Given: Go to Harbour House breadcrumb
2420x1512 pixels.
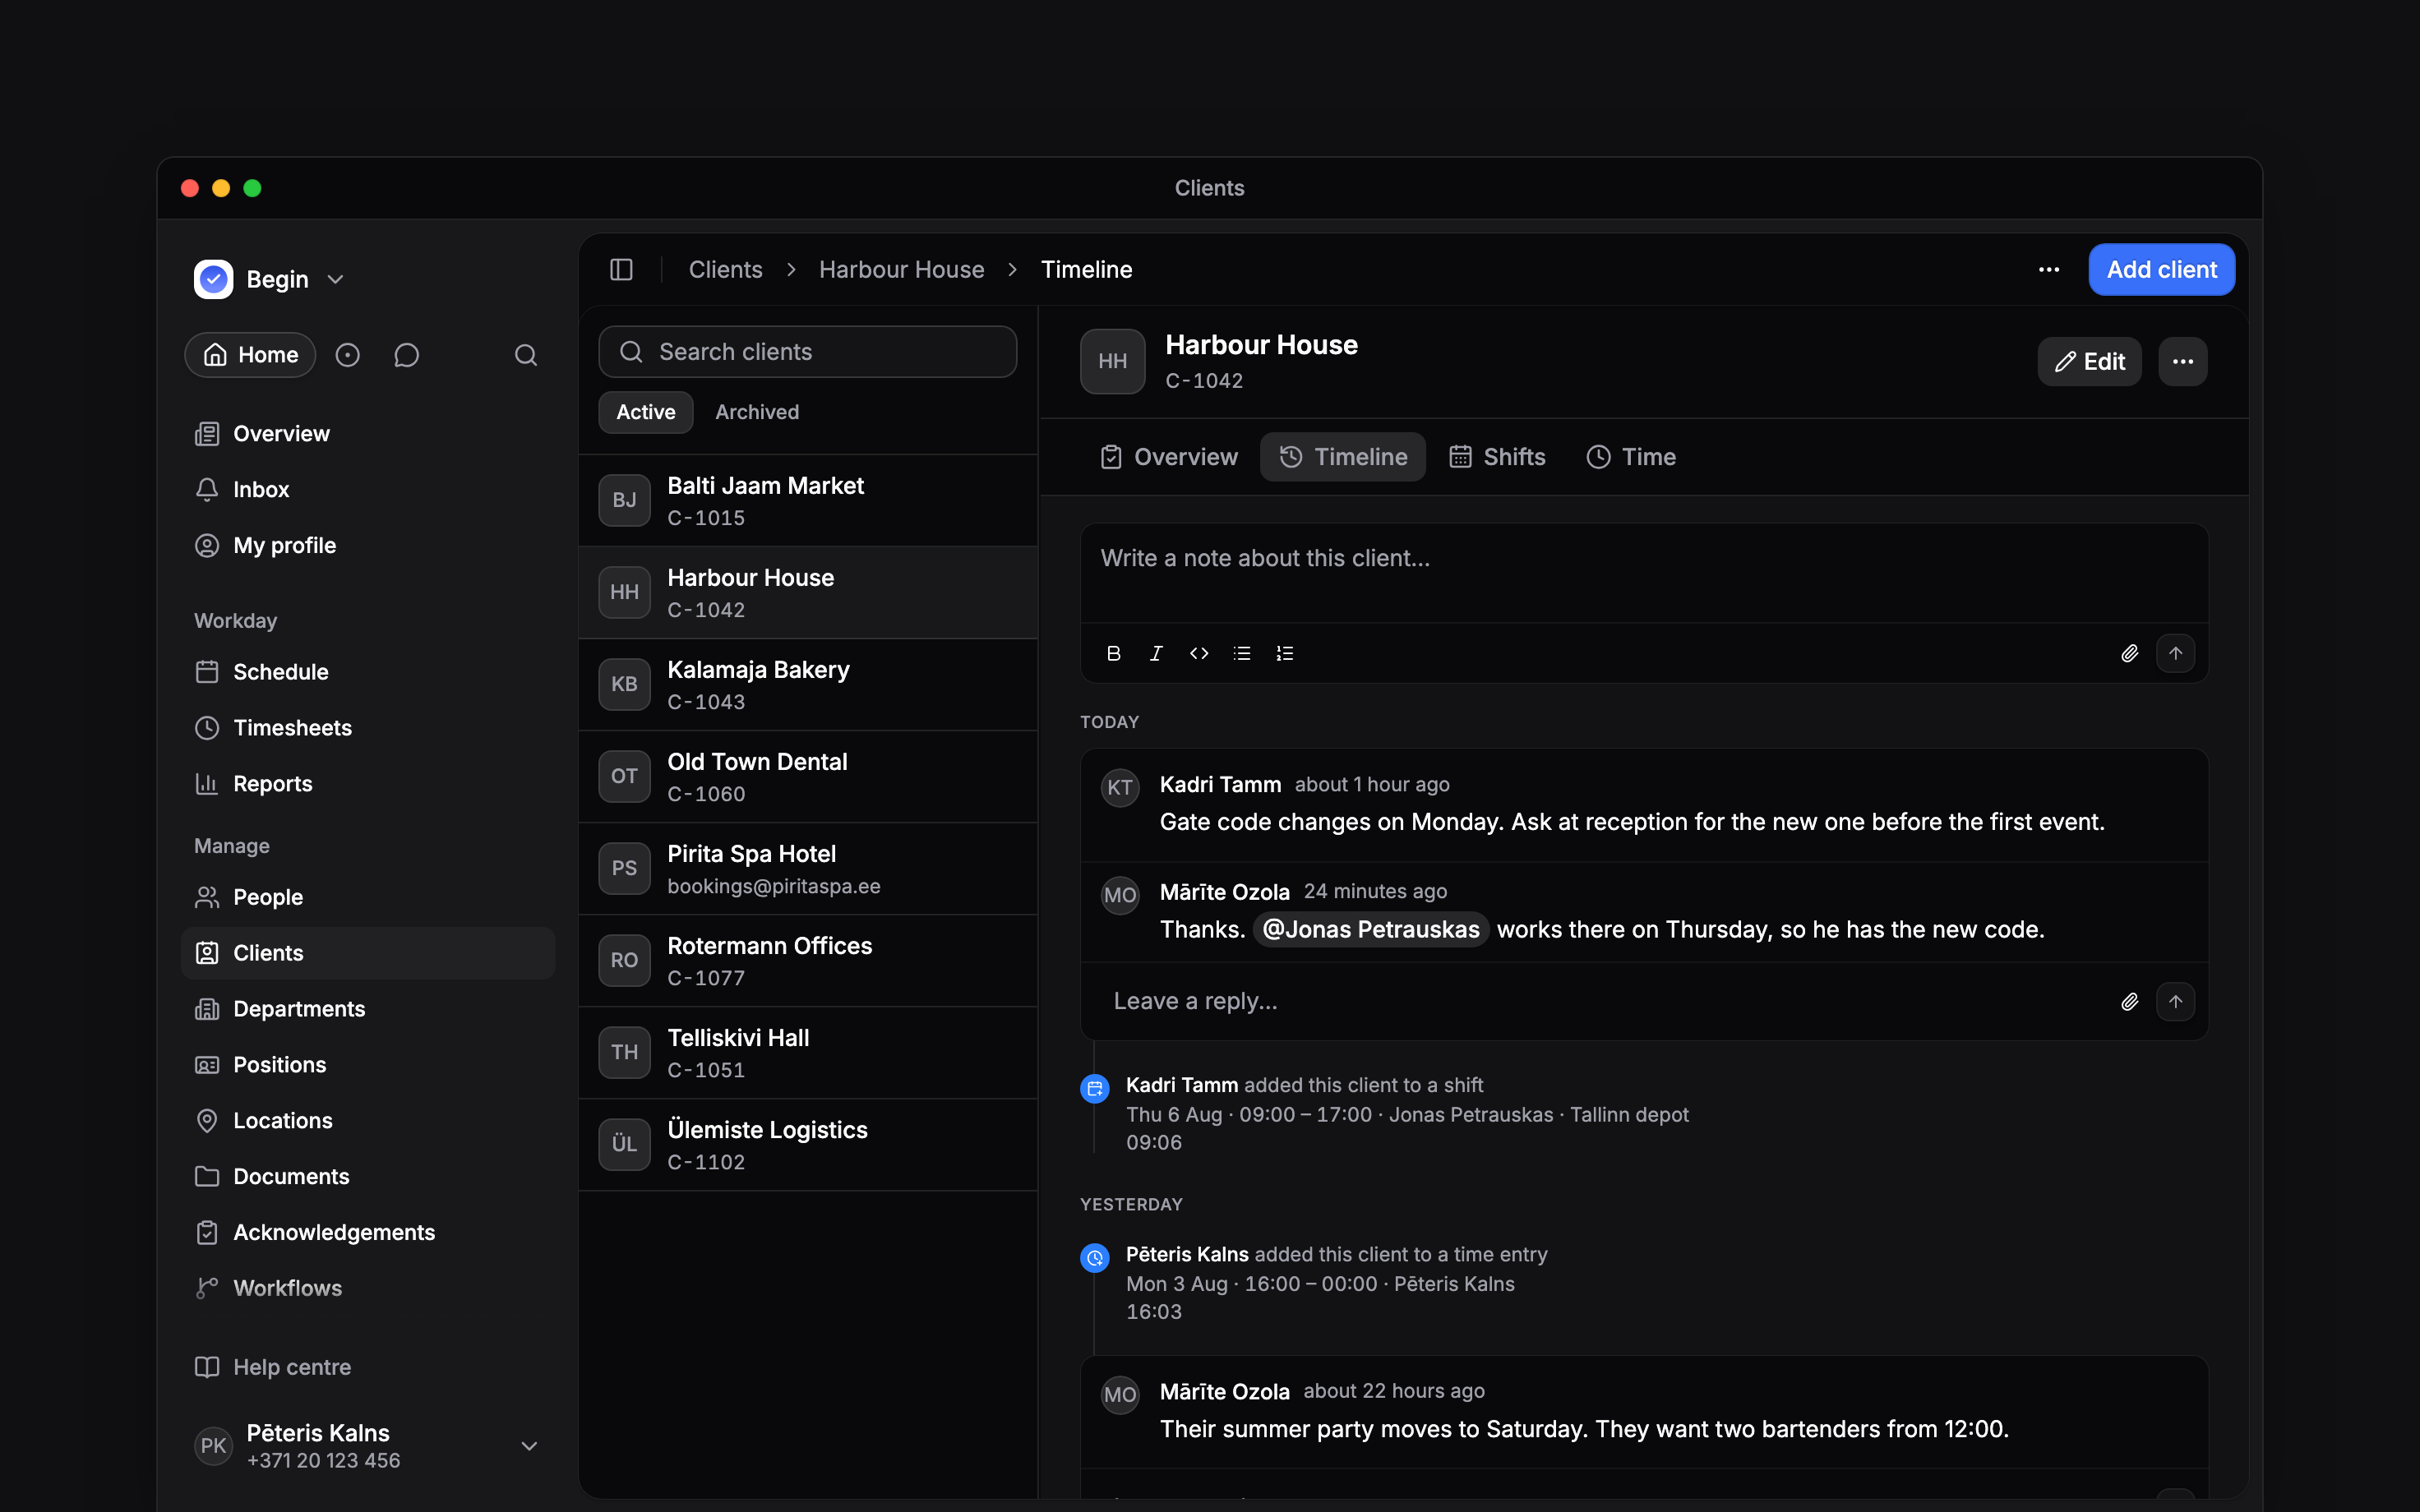Looking at the screenshot, I should 901,270.
